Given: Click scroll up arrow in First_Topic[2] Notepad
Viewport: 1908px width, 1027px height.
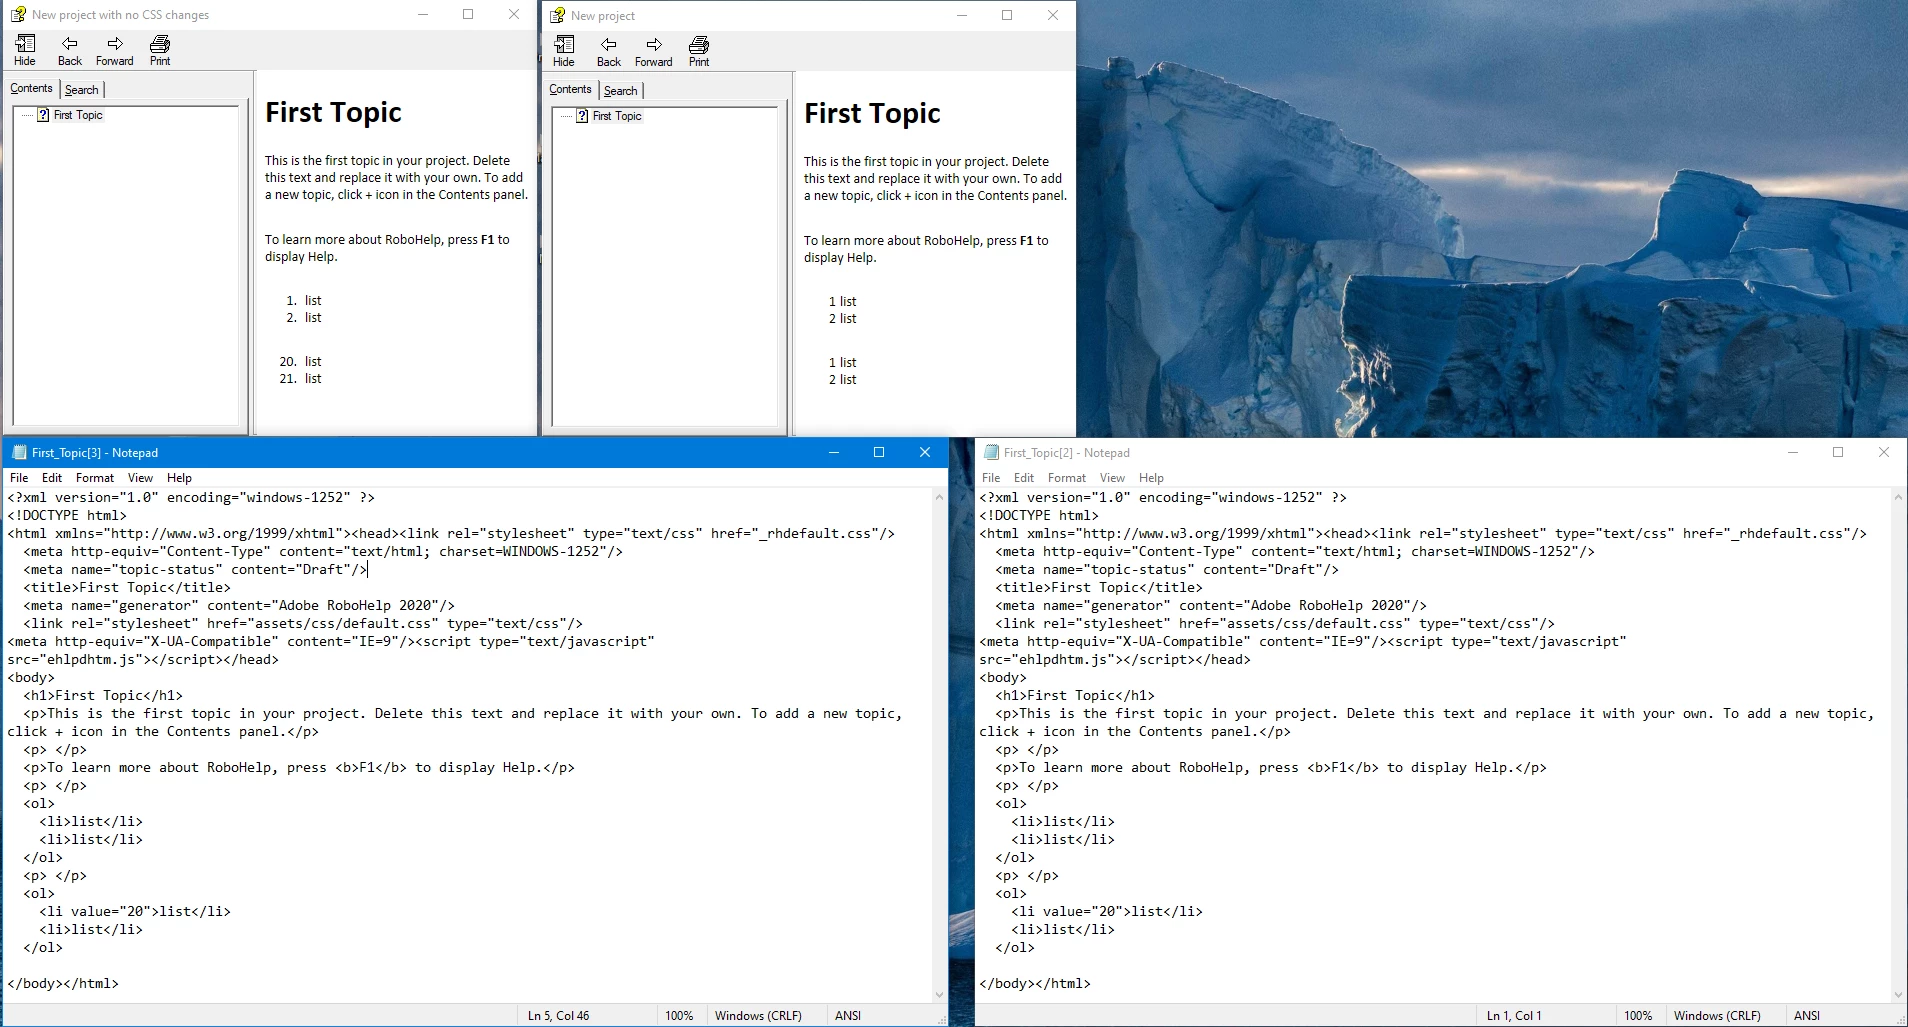Looking at the screenshot, I should 1898,497.
